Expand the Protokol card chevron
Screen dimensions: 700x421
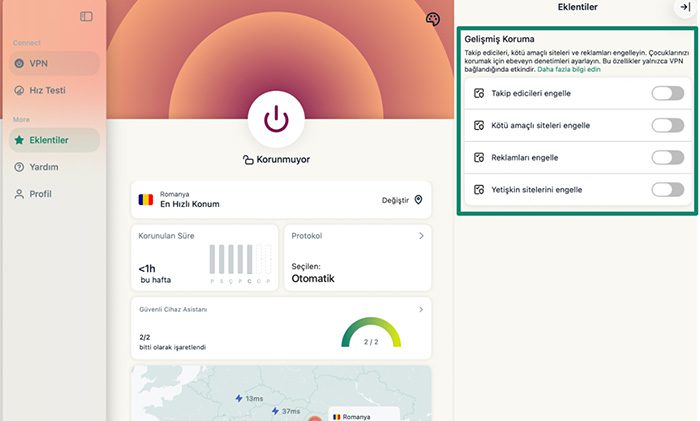[x=421, y=236]
